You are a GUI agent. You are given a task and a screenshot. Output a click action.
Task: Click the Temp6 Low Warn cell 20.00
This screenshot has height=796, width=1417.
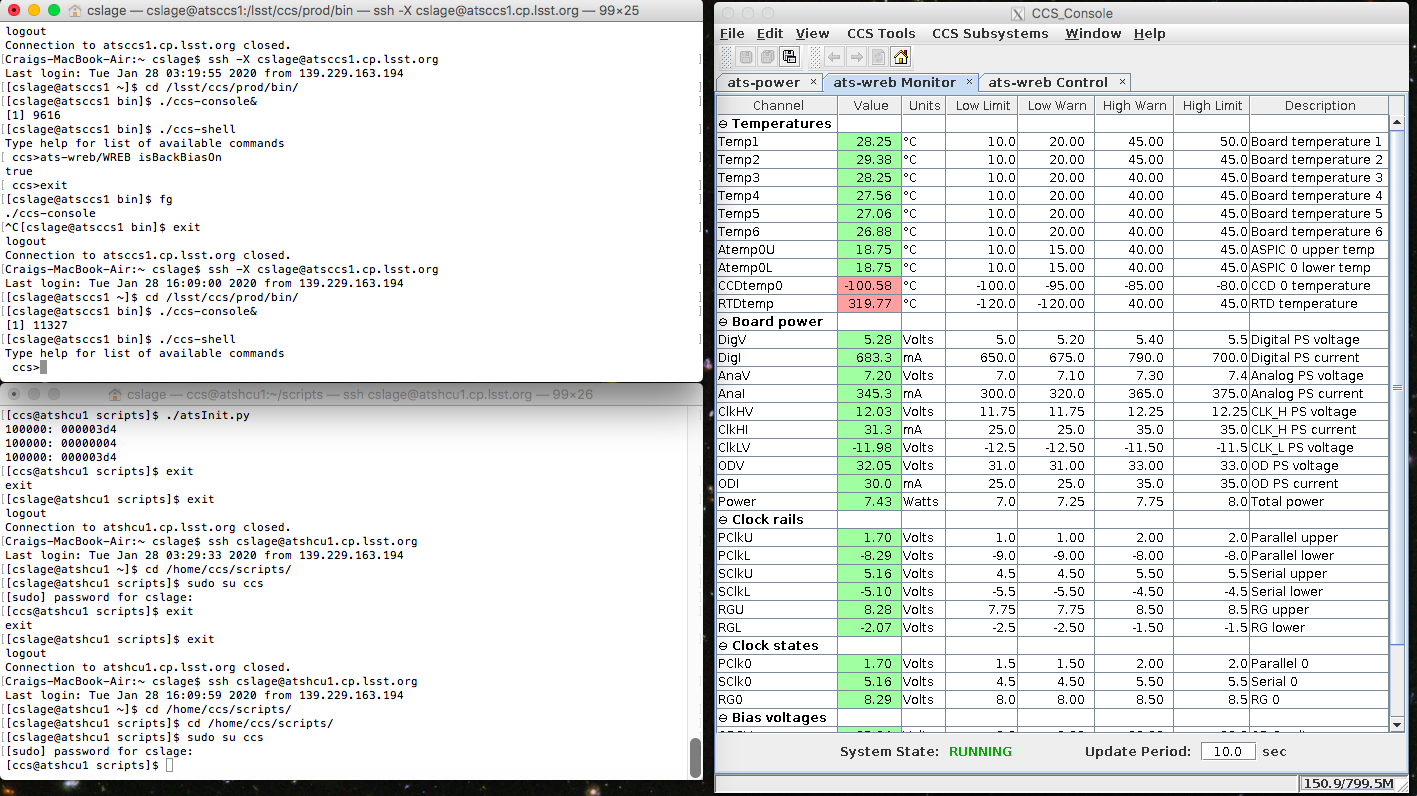pyautogui.click(x=1057, y=232)
